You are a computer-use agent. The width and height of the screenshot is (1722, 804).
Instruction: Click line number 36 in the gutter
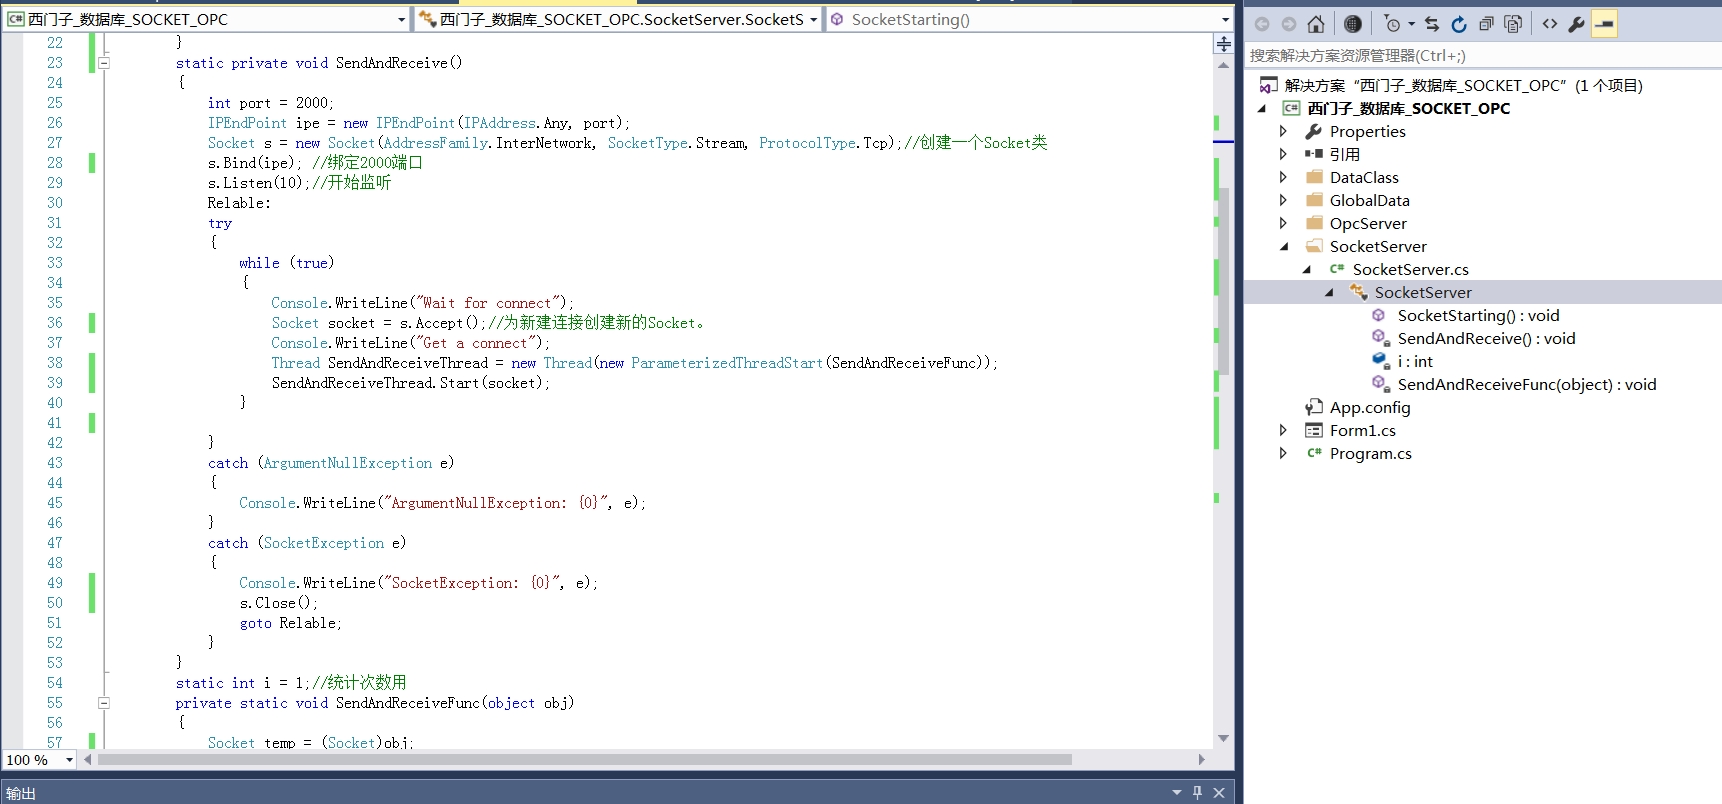coord(54,323)
